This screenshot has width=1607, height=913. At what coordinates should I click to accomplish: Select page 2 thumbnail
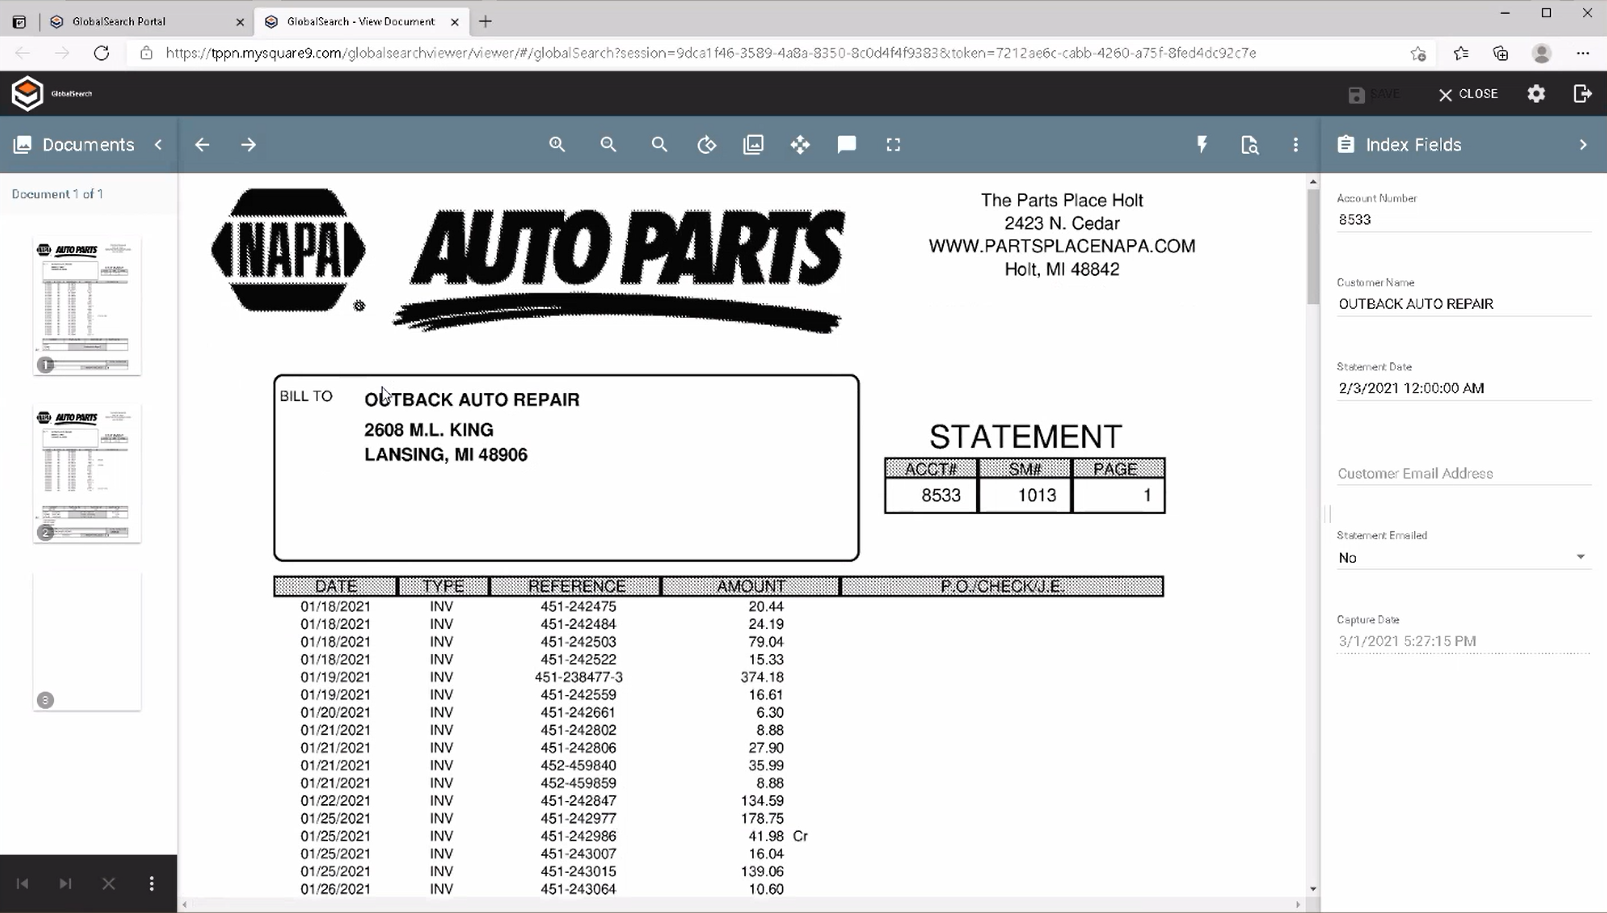[87, 474]
